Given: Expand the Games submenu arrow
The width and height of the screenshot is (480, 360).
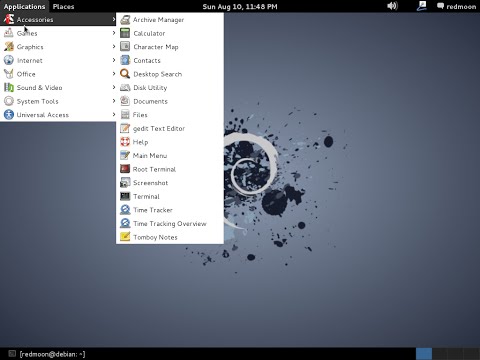Looking at the screenshot, I should click(x=114, y=33).
